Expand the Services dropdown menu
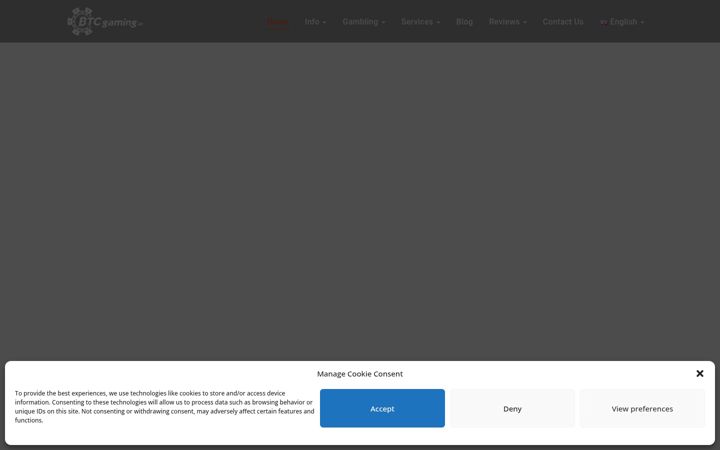The height and width of the screenshot is (450, 720). click(421, 22)
